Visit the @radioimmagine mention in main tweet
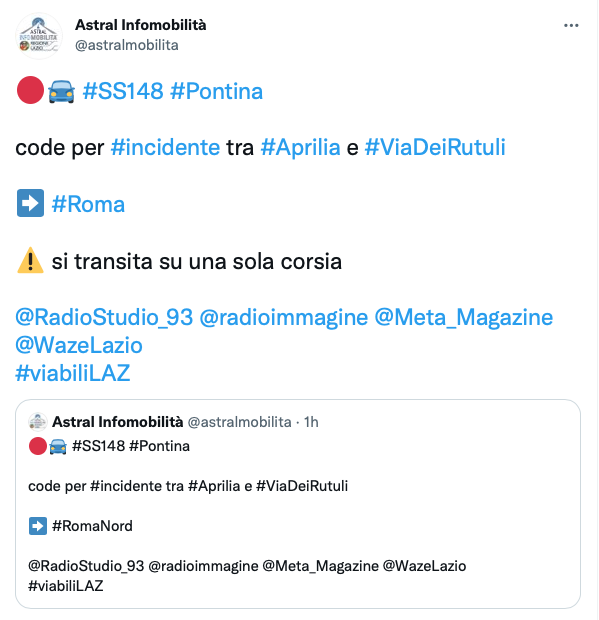599x620 pixels. (283, 318)
